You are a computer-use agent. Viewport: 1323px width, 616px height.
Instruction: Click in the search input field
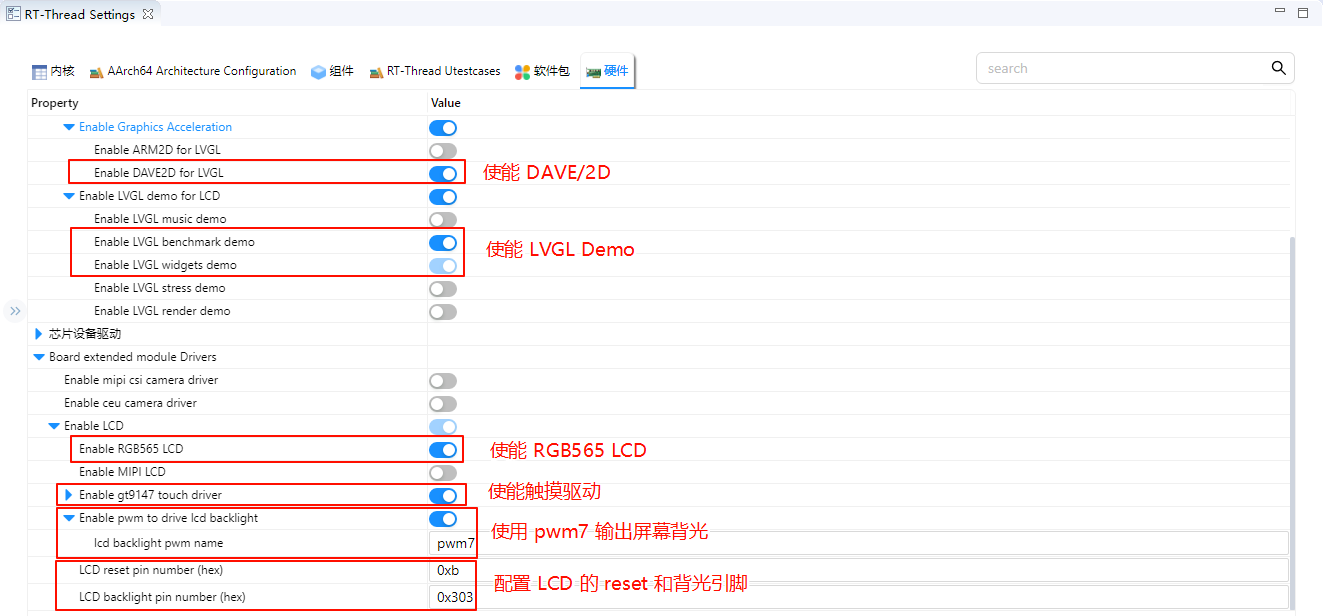1120,68
